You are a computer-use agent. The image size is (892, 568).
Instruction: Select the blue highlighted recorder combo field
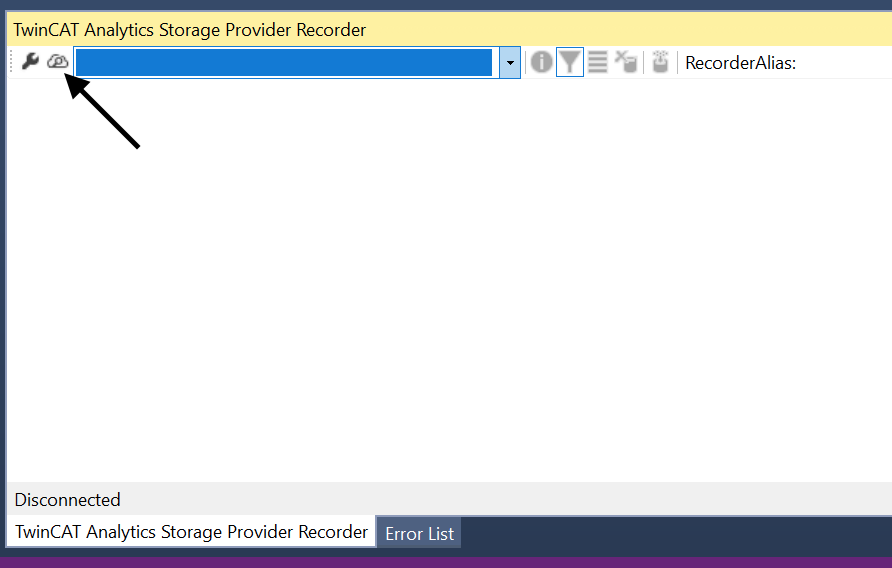pos(284,63)
